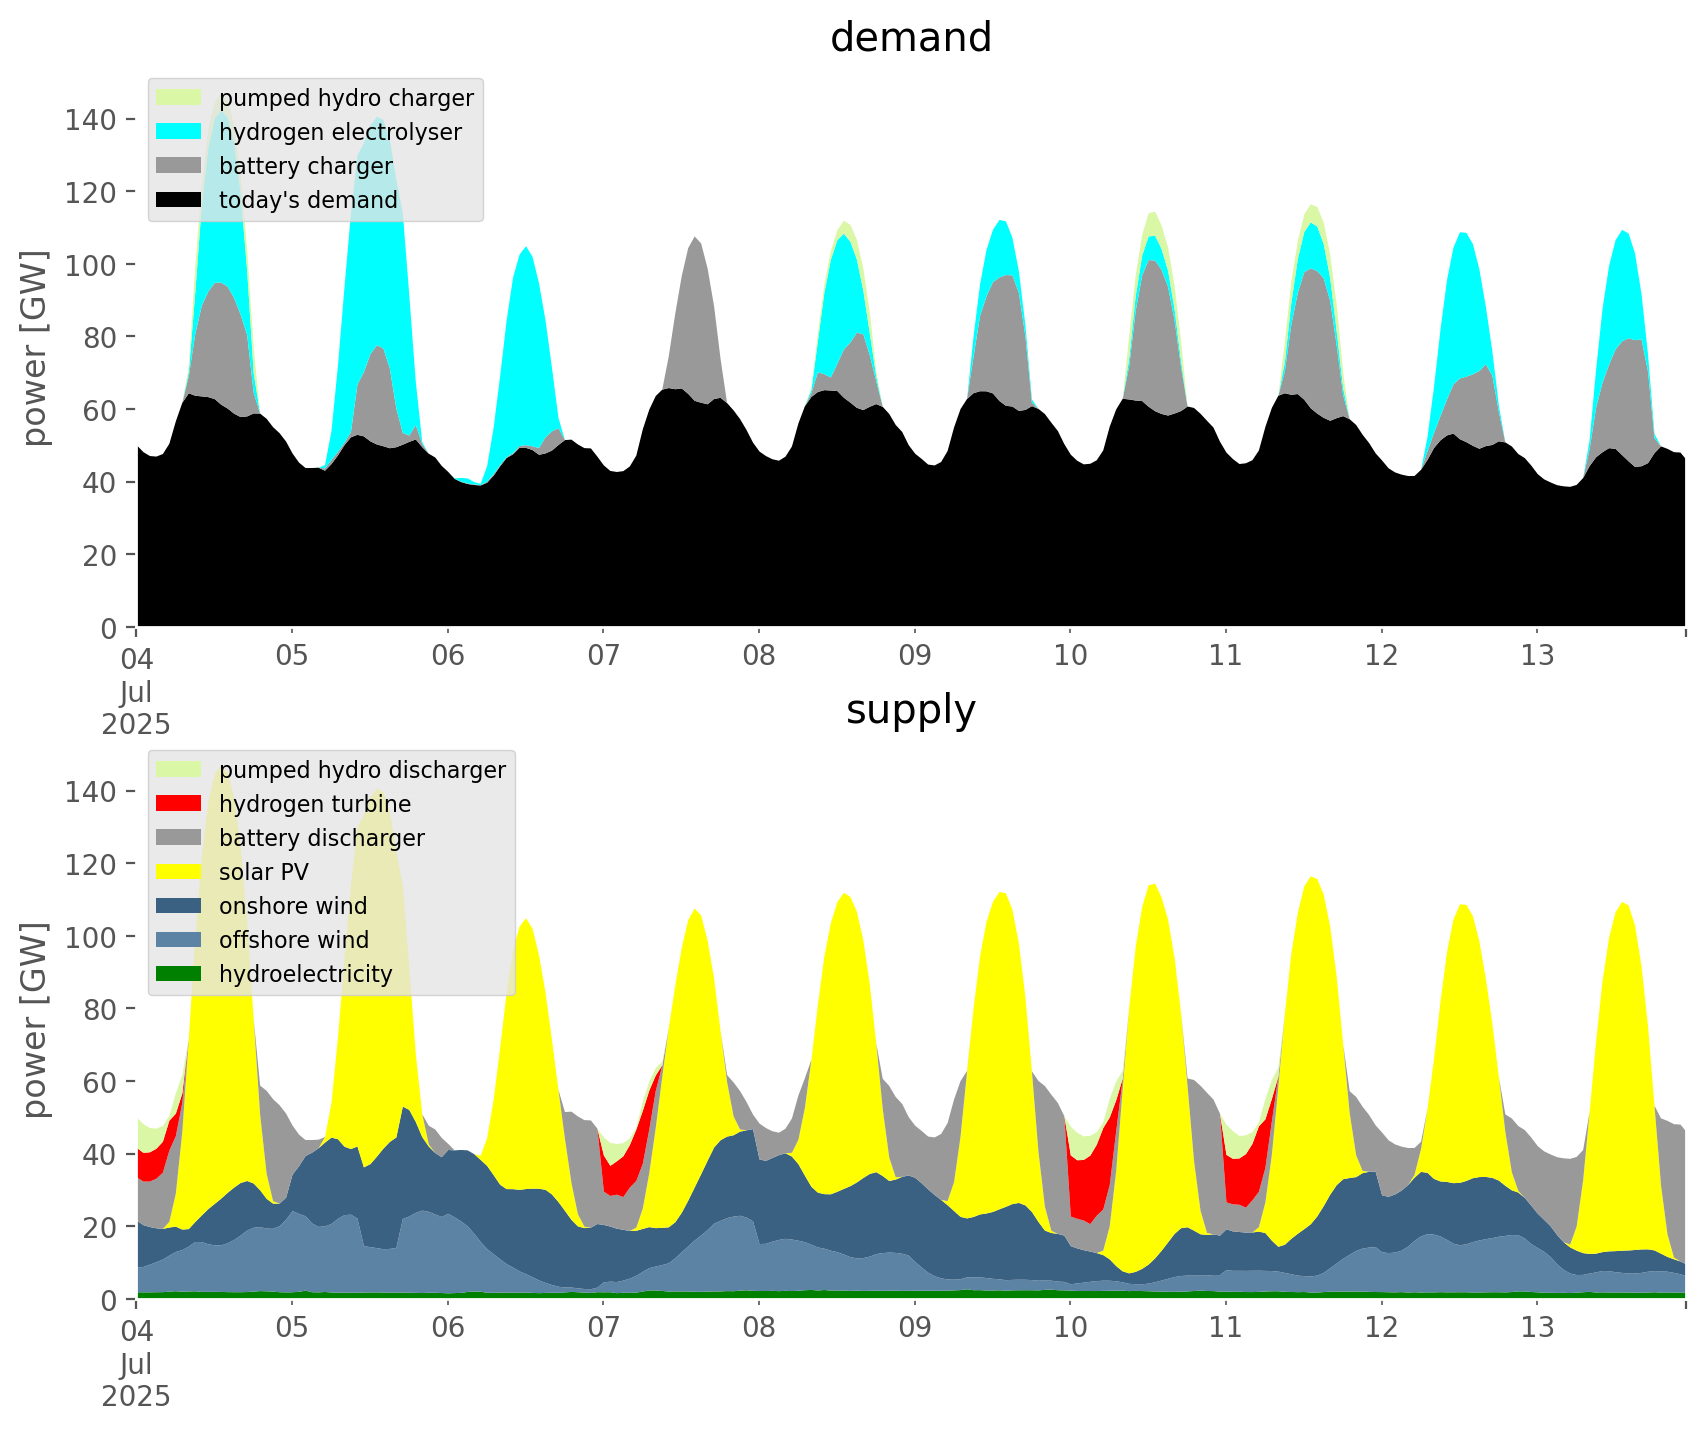Select the yellow solar PV legend swatch
Viewport: 1706px width, 1431px height.
coord(179,872)
